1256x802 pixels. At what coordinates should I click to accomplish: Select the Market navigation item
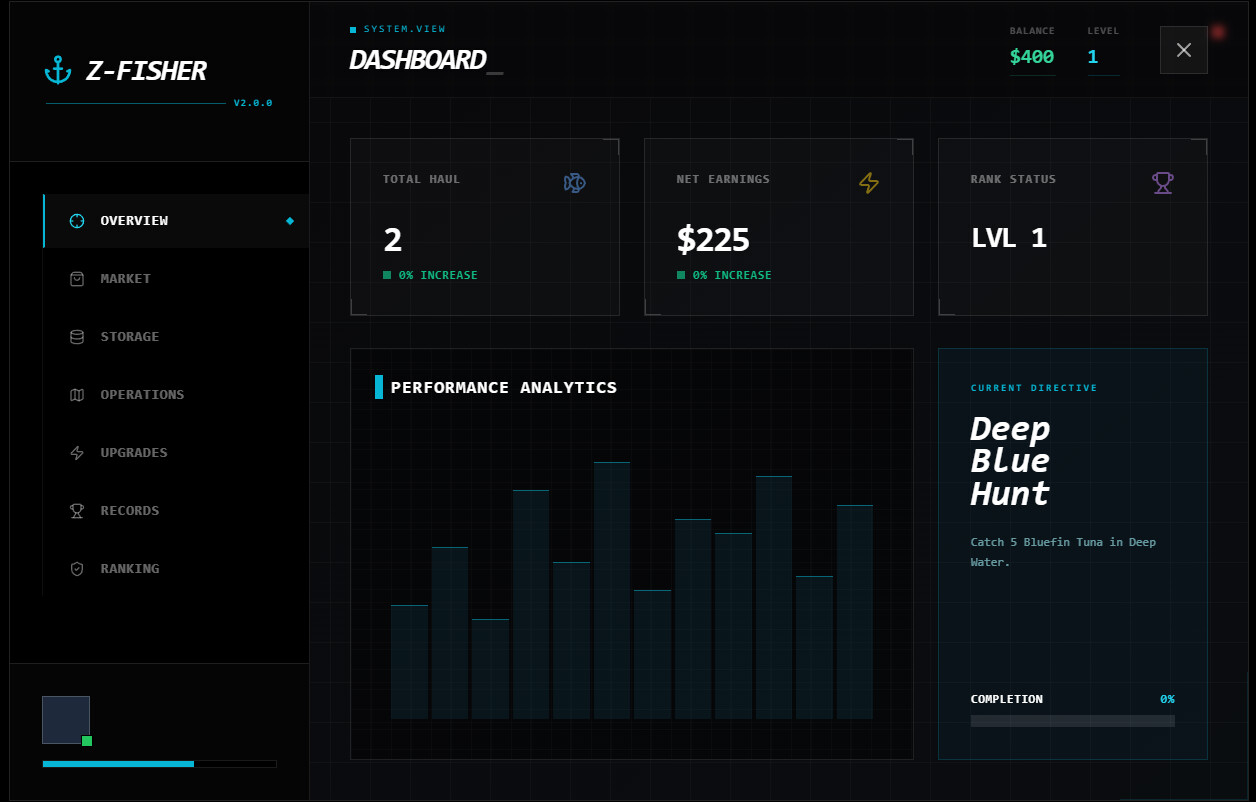[126, 279]
